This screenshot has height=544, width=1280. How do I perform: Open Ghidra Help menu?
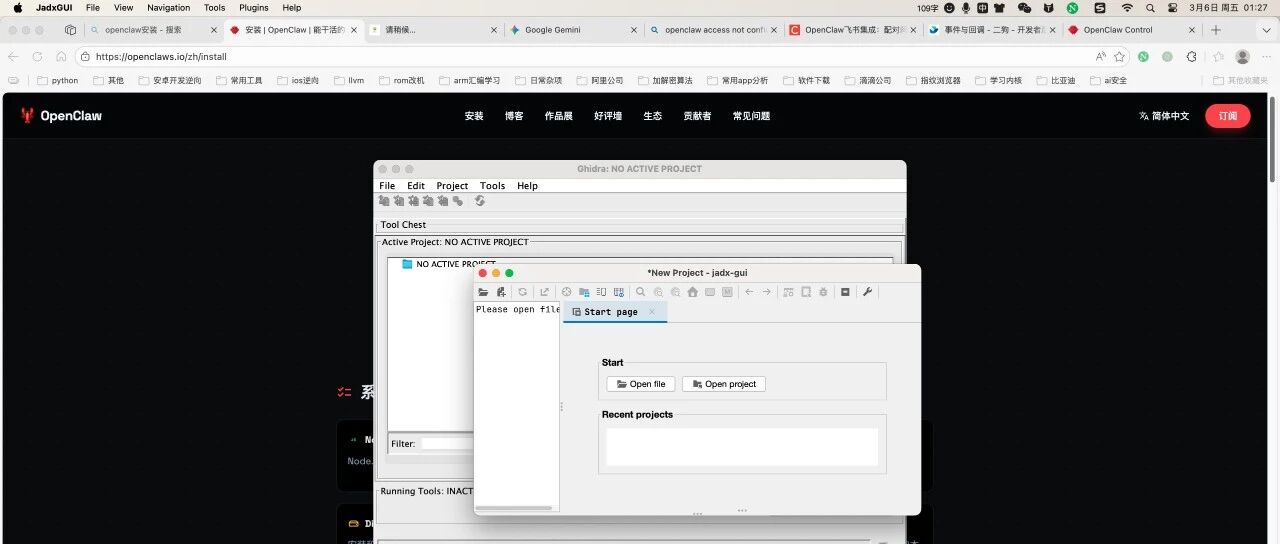pyautogui.click(x=527, y=186)
